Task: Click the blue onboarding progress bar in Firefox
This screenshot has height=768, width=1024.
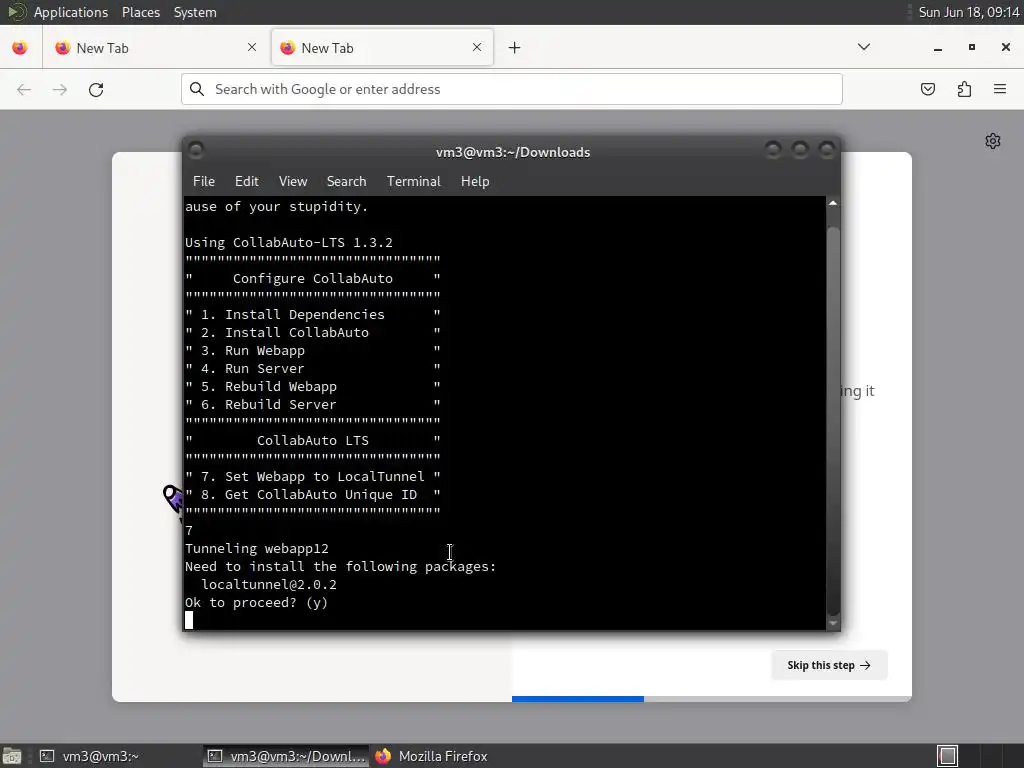Action: 577,699
